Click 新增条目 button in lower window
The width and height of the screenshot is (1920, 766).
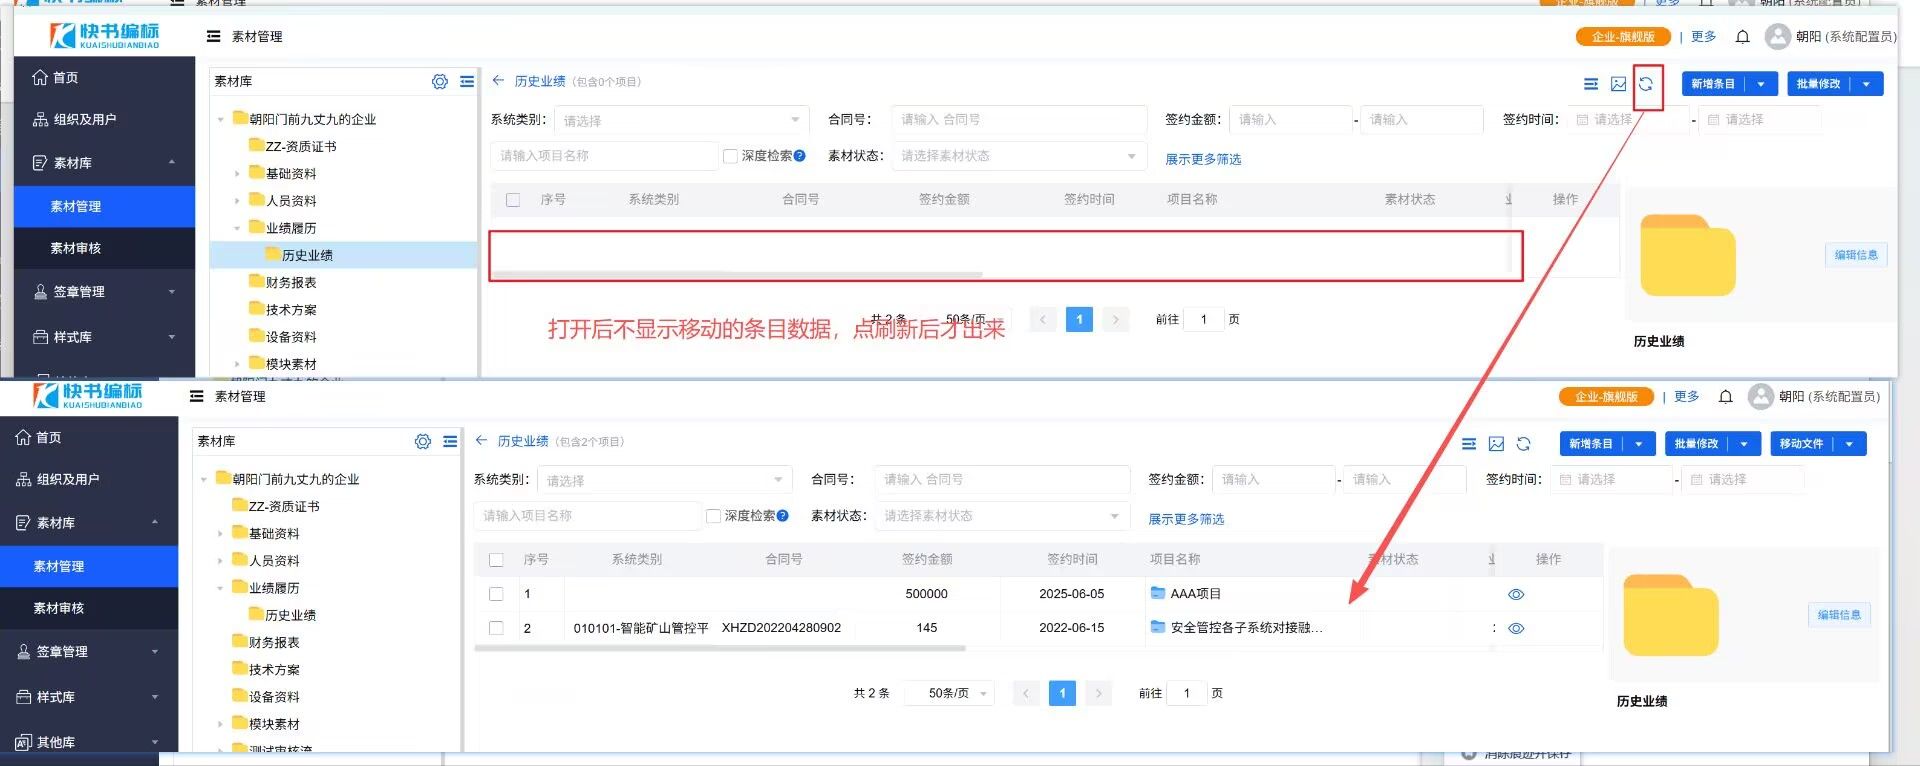click(1590, 444)
